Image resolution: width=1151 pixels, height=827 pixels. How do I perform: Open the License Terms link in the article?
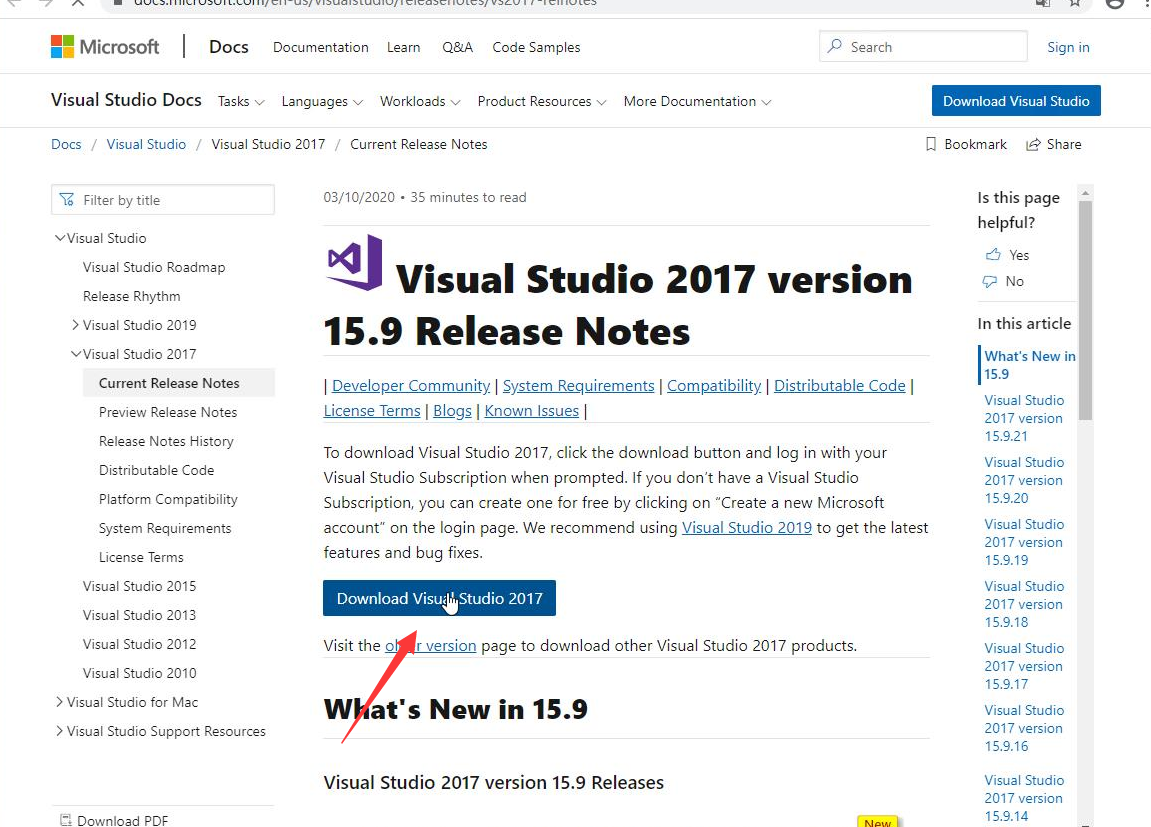372,411
